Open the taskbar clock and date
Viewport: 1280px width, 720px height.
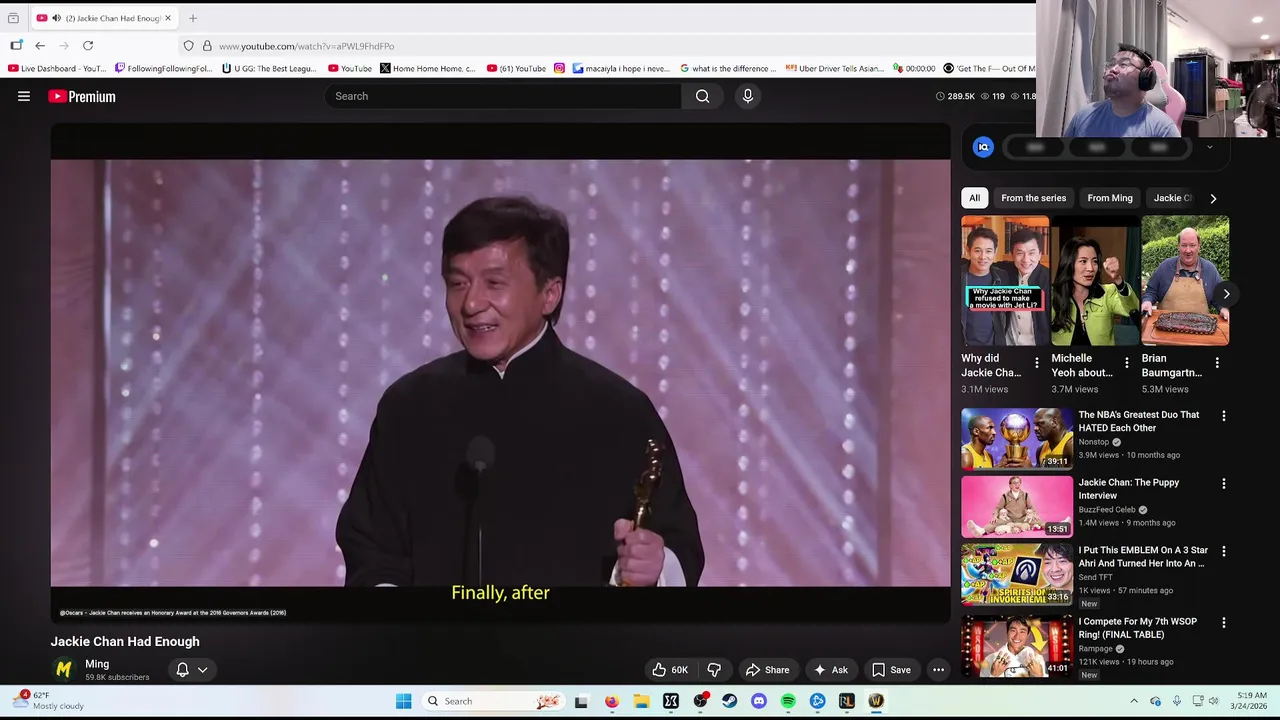coord(1251,701)
